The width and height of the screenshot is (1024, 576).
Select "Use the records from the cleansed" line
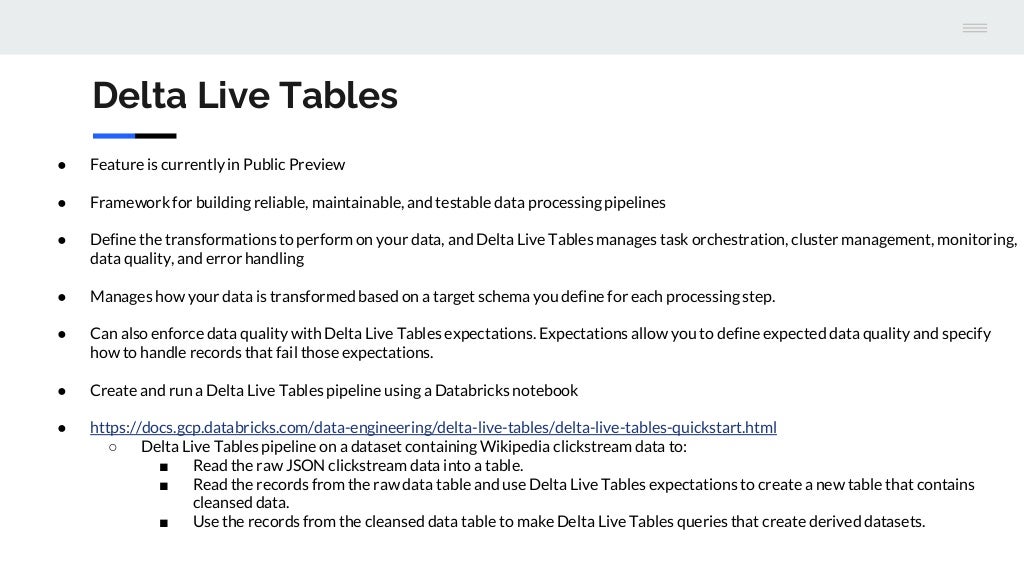coord(559,522)
